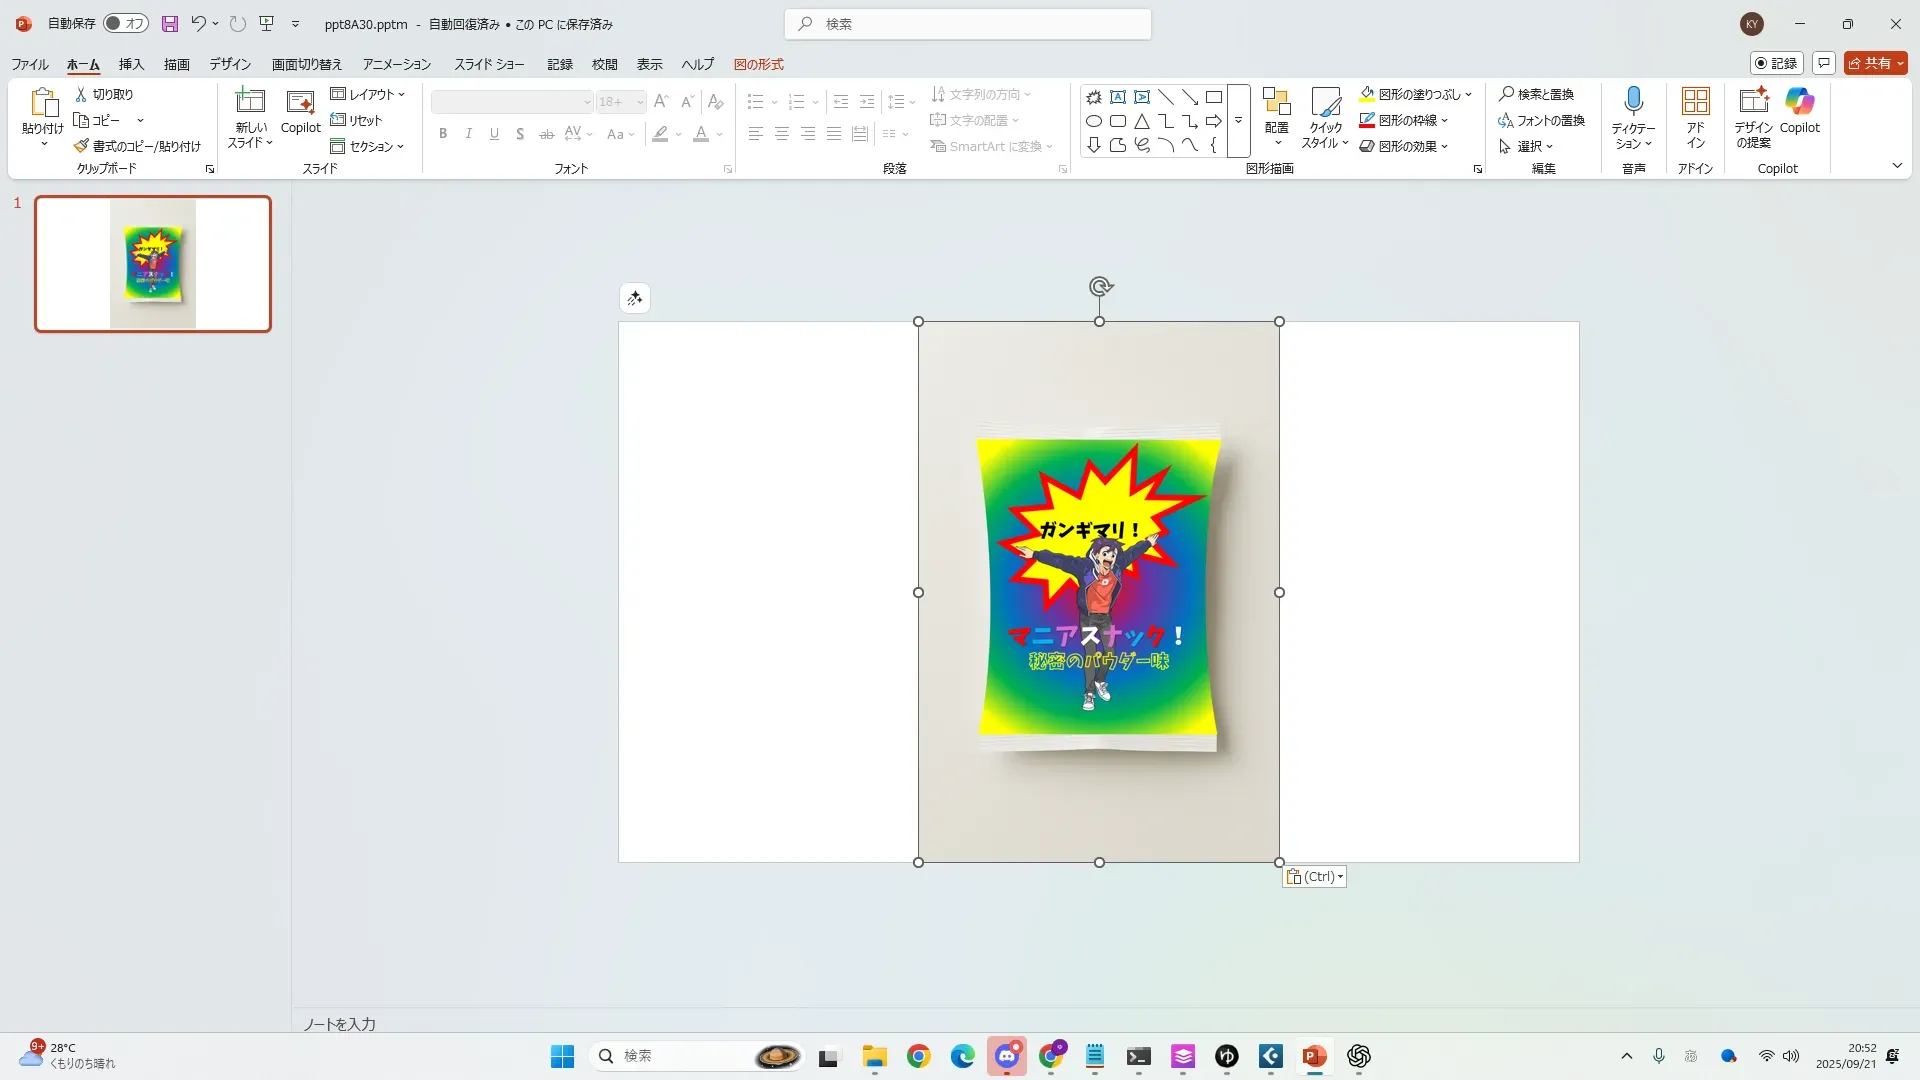
Task: Toggle the AutoSave (自動保存) switch
Action: pos(126,24)
